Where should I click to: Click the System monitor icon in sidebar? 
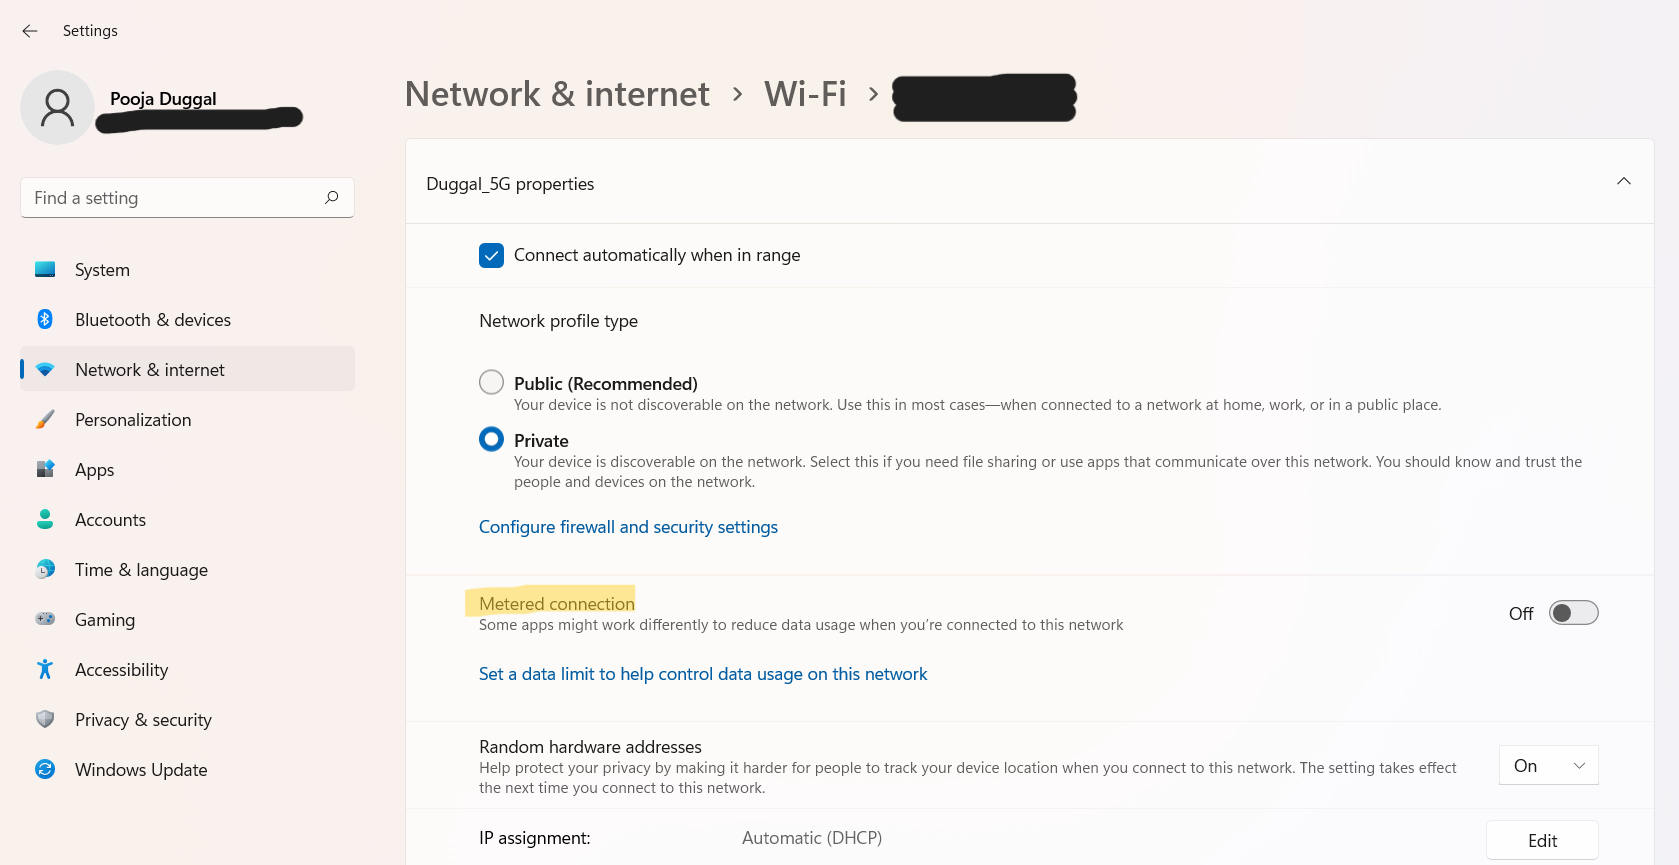coord(45,269)
